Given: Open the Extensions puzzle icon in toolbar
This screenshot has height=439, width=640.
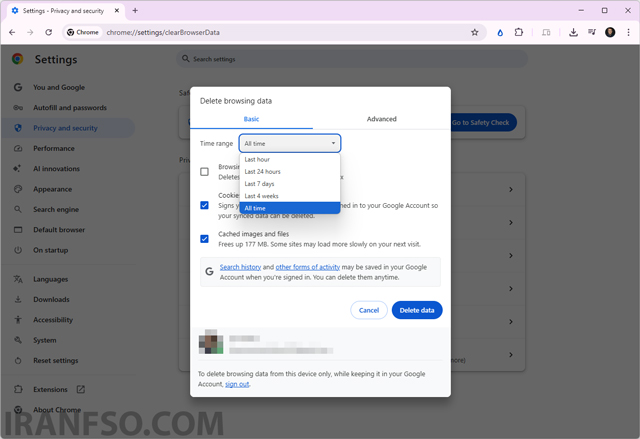Looking at the screenshot, I should click(519, 32).
